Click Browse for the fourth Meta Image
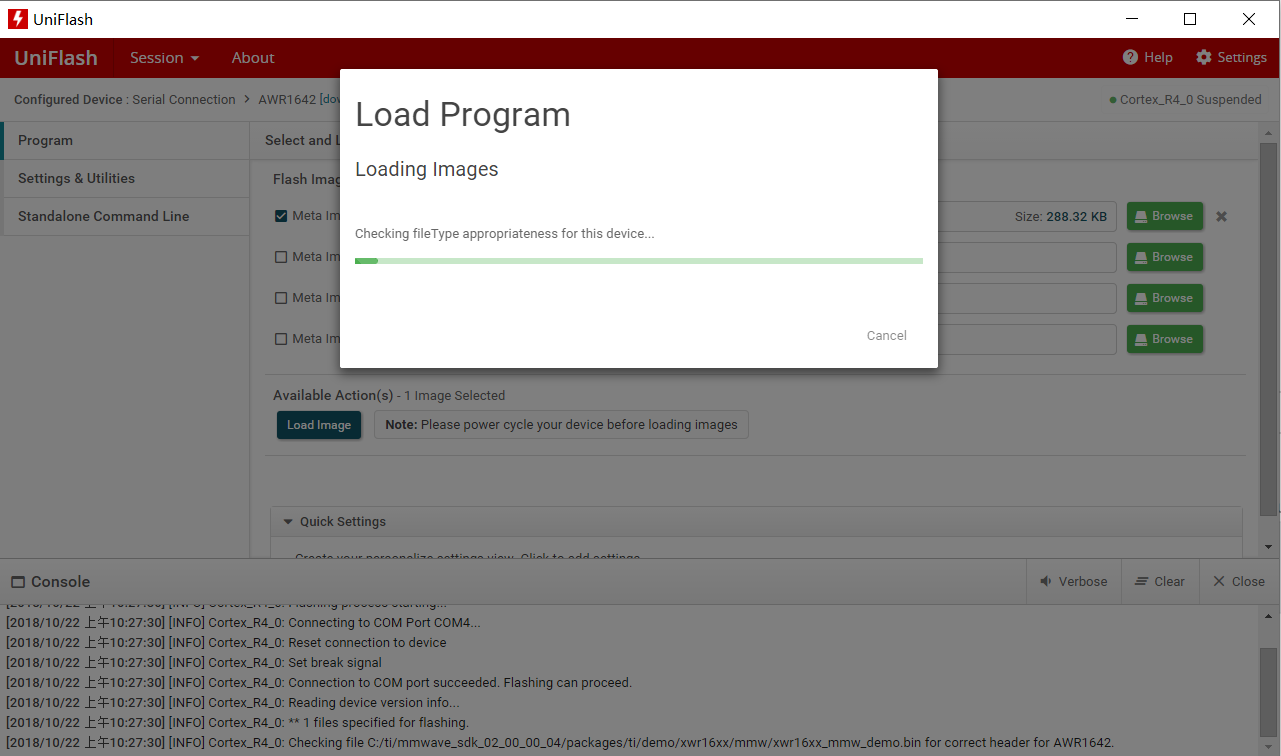This screenshot has width=1281, height=756. pyautogui.click(x=1165, y=339)
